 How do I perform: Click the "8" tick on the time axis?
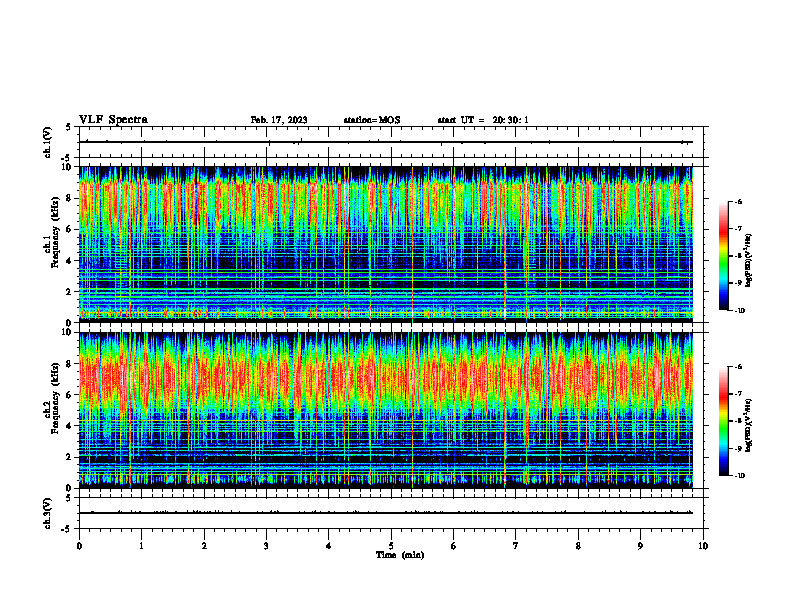click(578, 546)
